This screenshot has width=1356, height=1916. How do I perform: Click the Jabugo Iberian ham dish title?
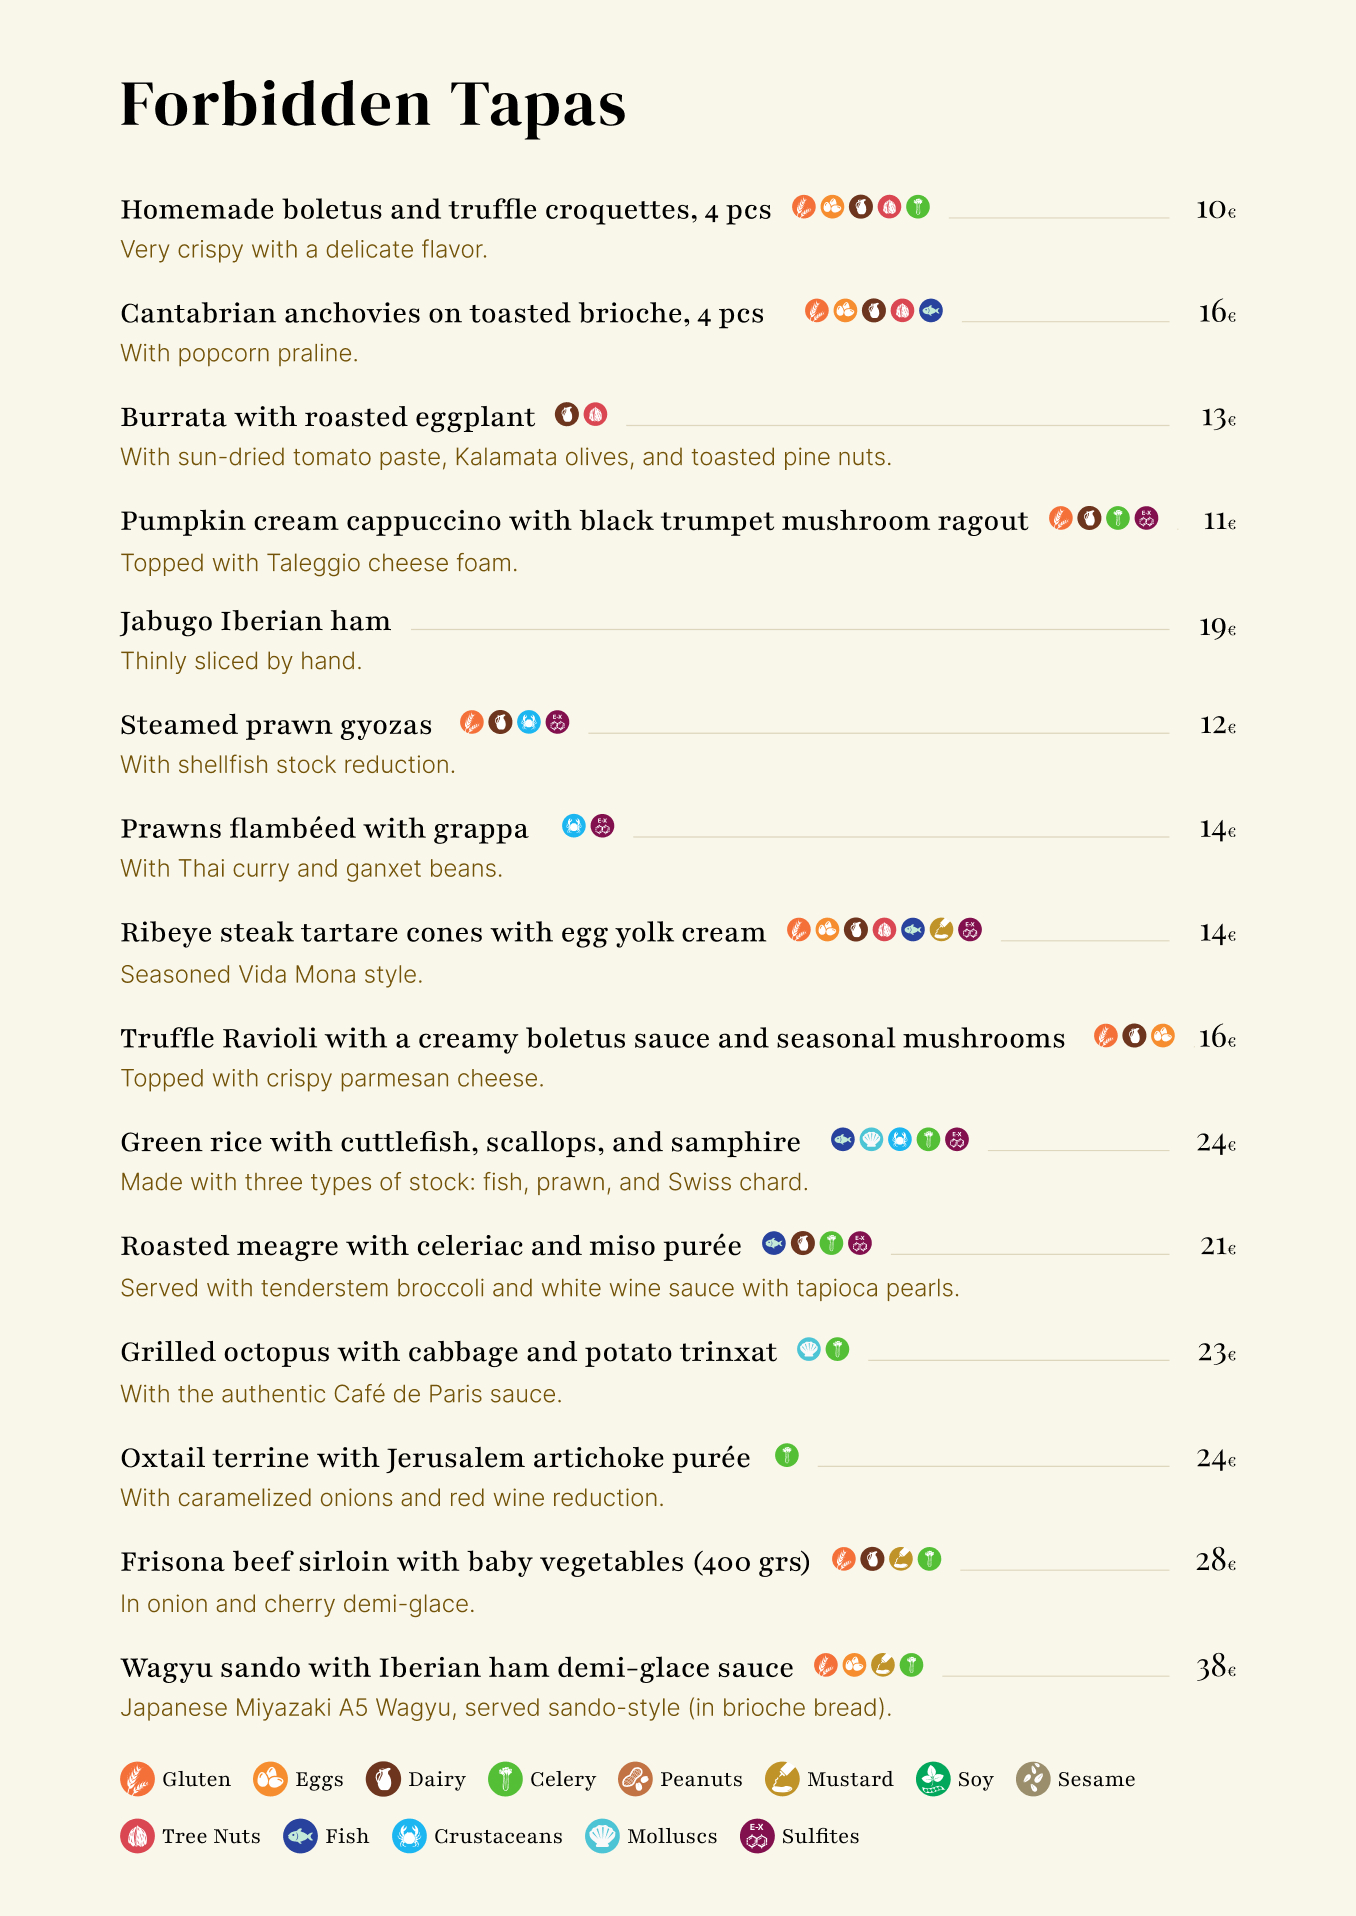point(255,621)
